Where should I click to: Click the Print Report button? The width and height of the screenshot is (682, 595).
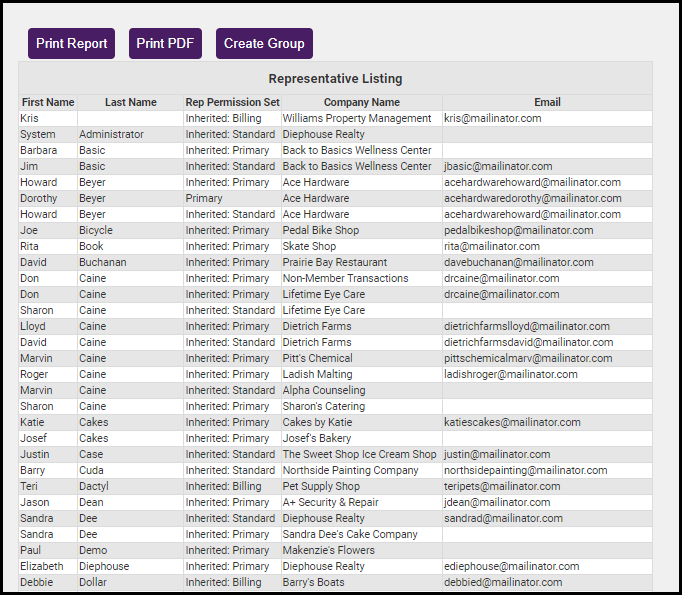click(x=71, y=43)
